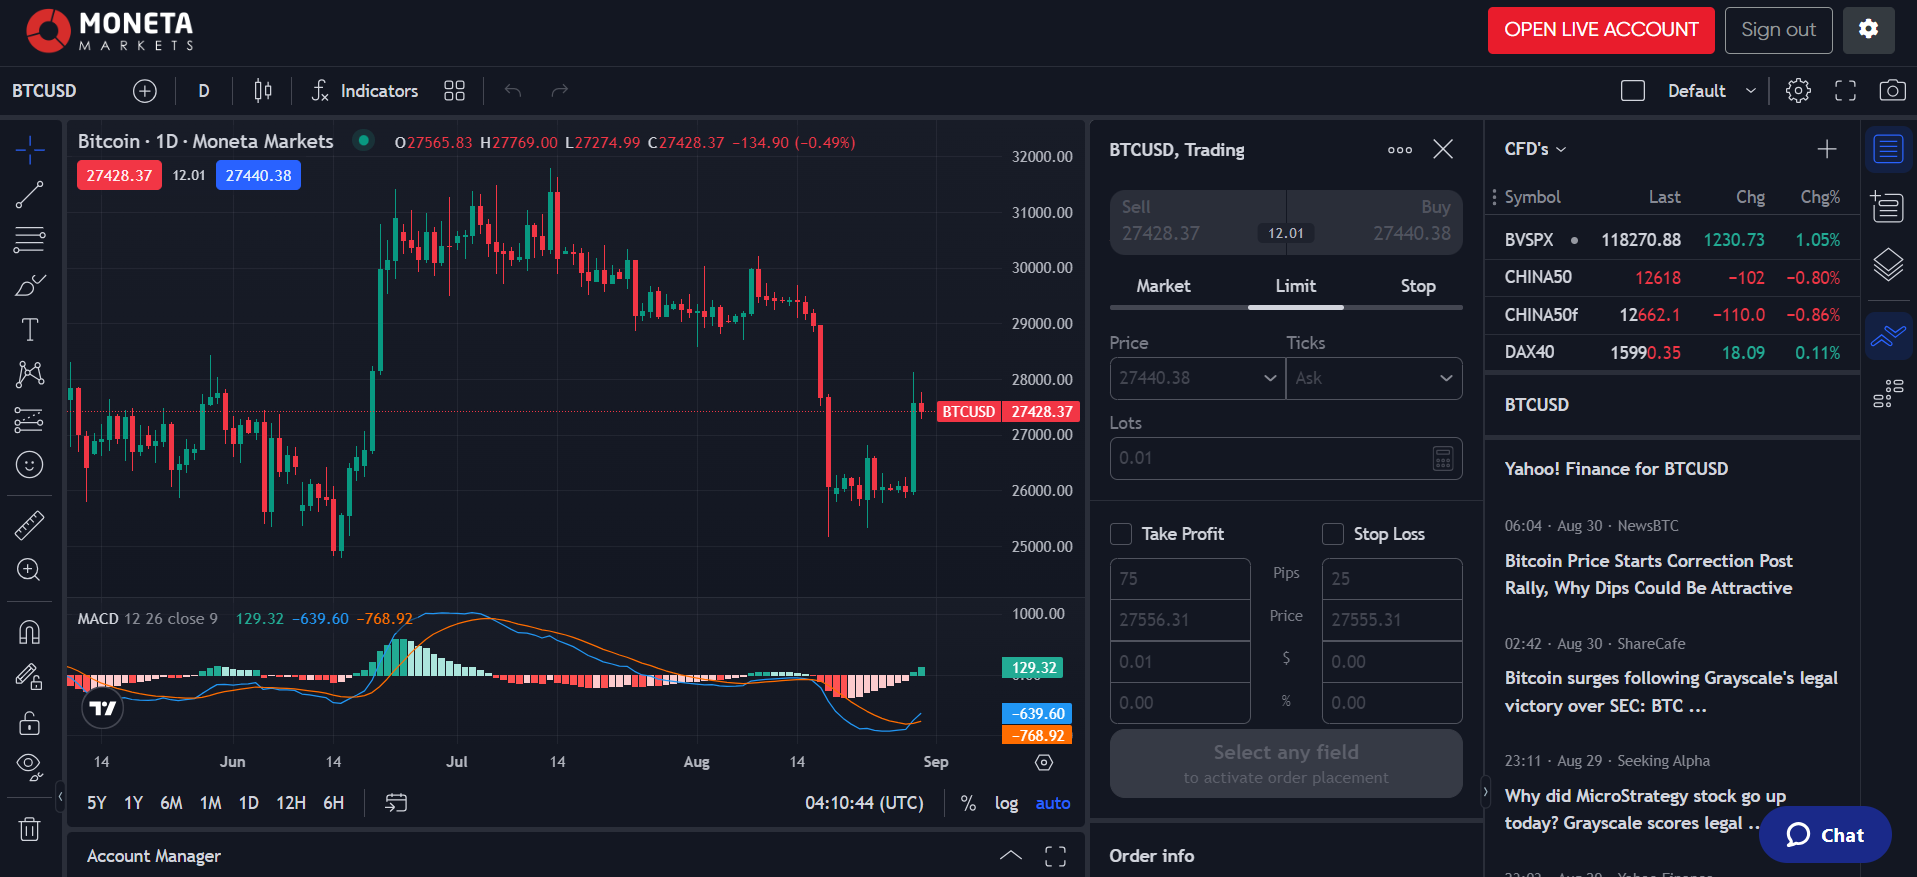Toggle the log scale

tap(1006, 803)
